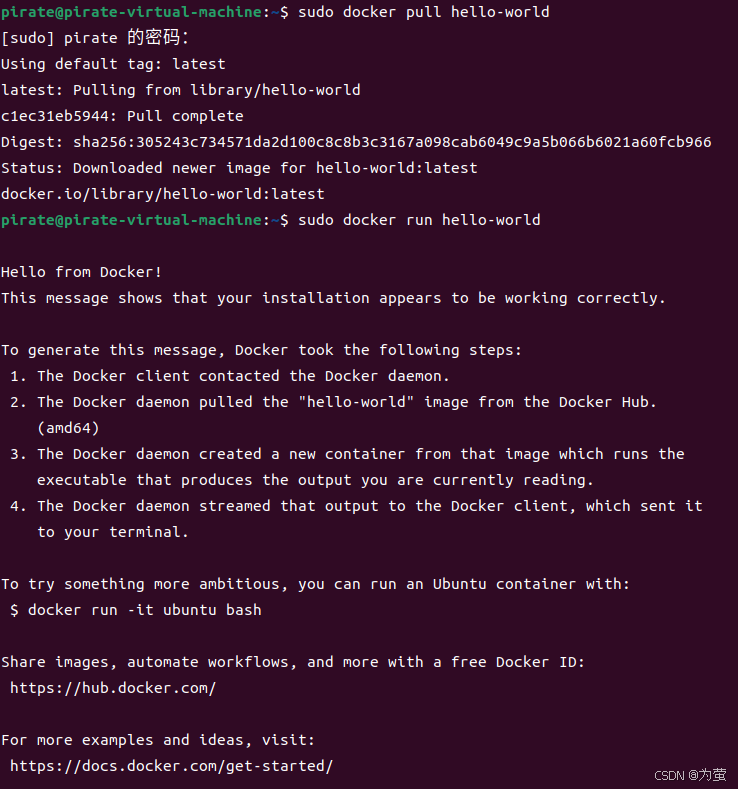The height and width of the screenshot is (789, 738).
Task: Click the https://docs.docker.com/get-started/ URL
Action: [x=172, y=766]
